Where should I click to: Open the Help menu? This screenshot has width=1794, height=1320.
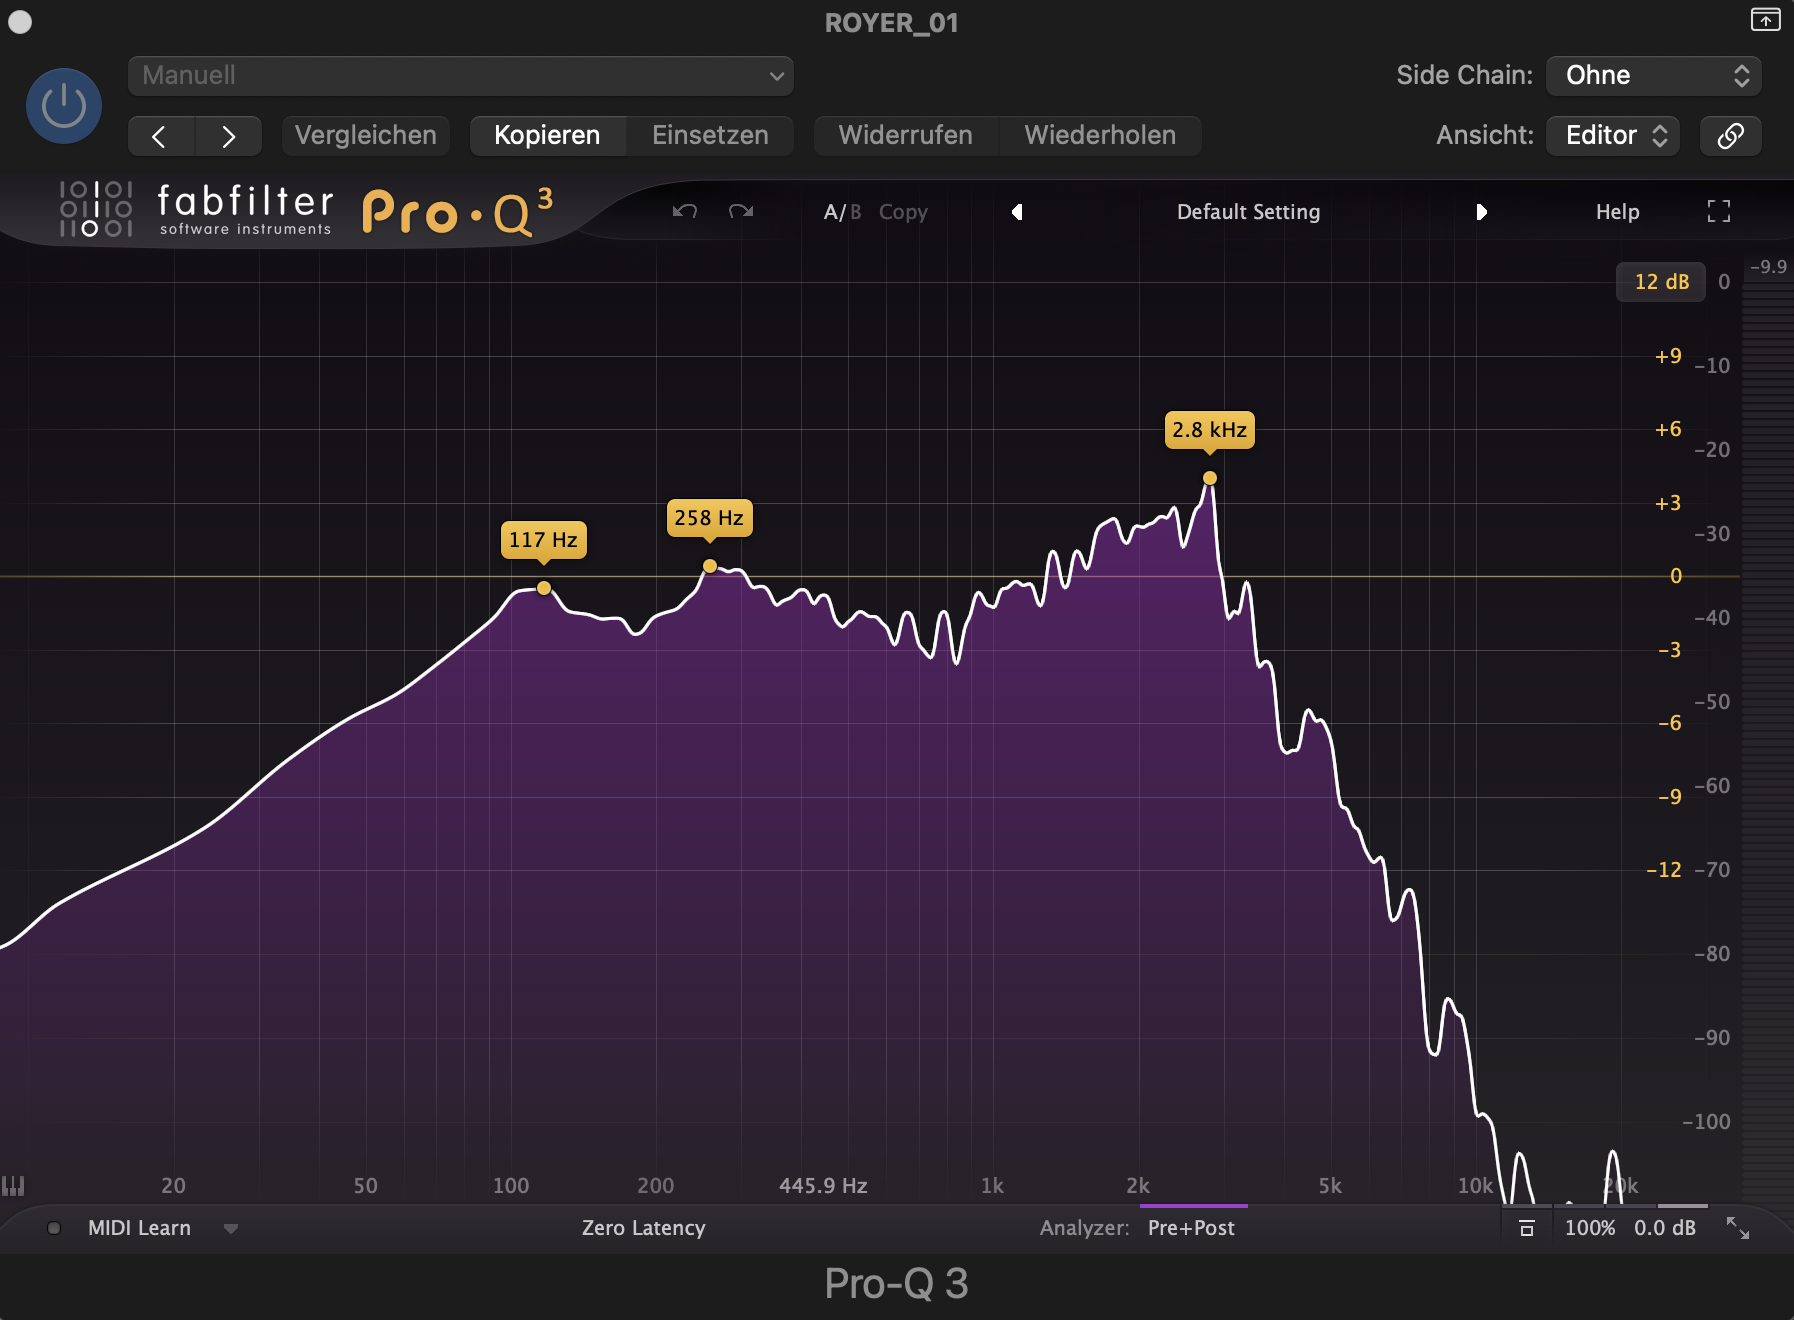coord(1617,212)
